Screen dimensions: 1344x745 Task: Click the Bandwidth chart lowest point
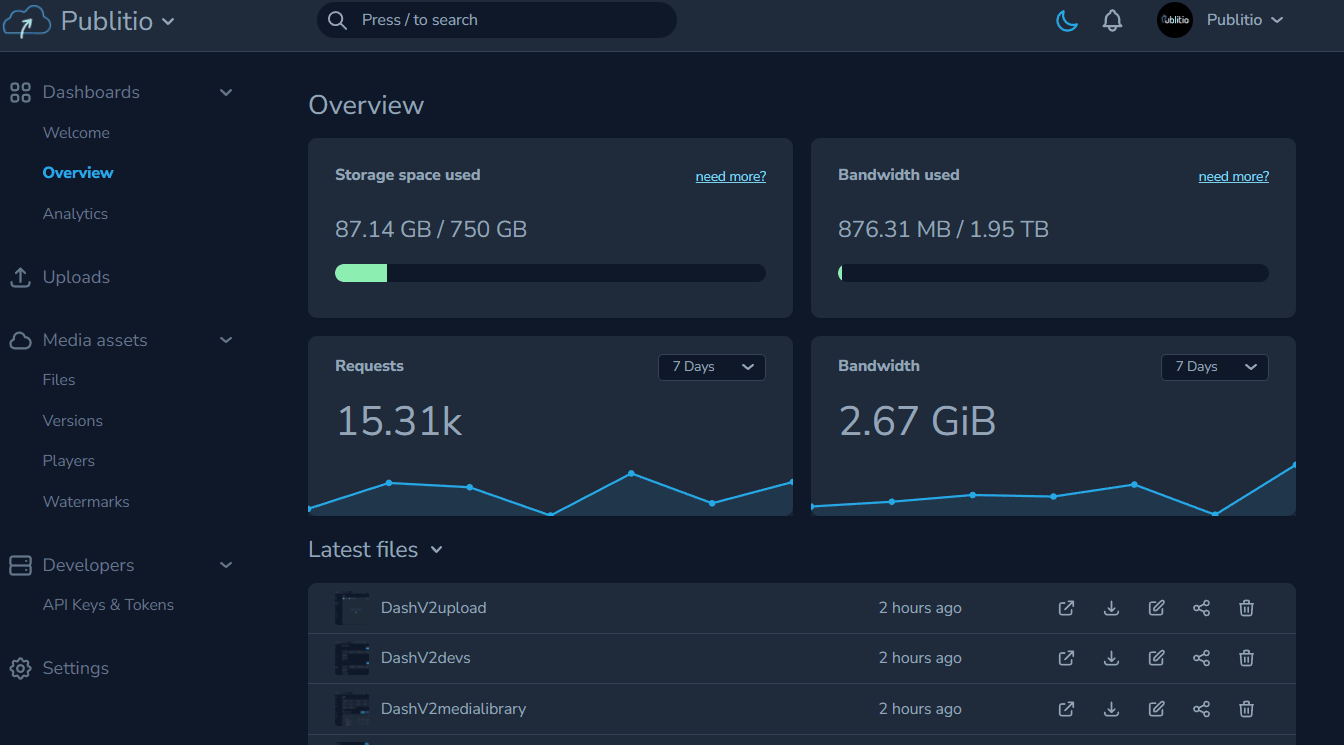(x=1215, y=514)
